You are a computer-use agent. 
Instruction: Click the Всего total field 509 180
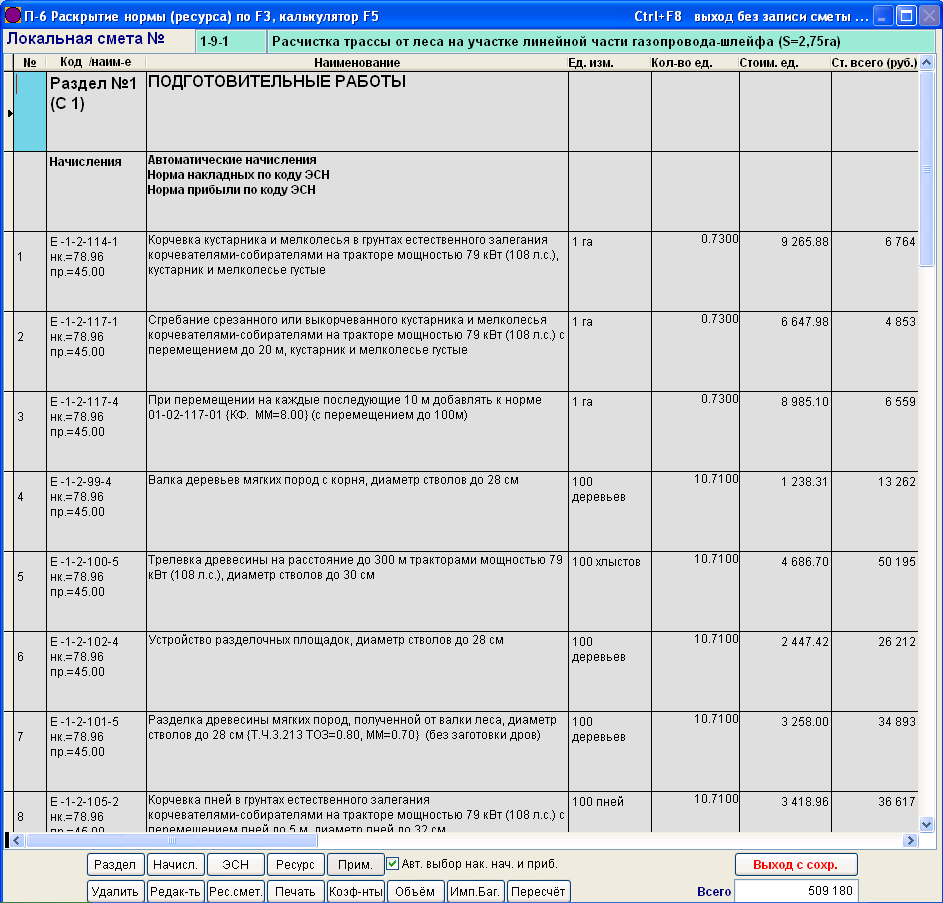796,891
